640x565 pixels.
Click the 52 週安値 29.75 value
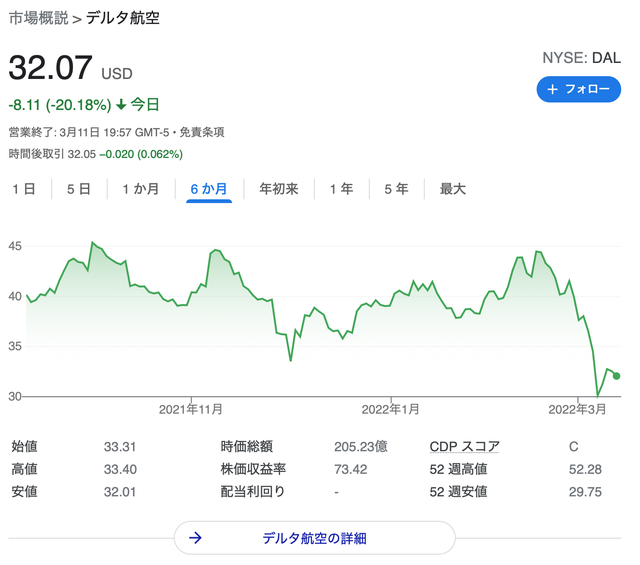coord(585,492)
